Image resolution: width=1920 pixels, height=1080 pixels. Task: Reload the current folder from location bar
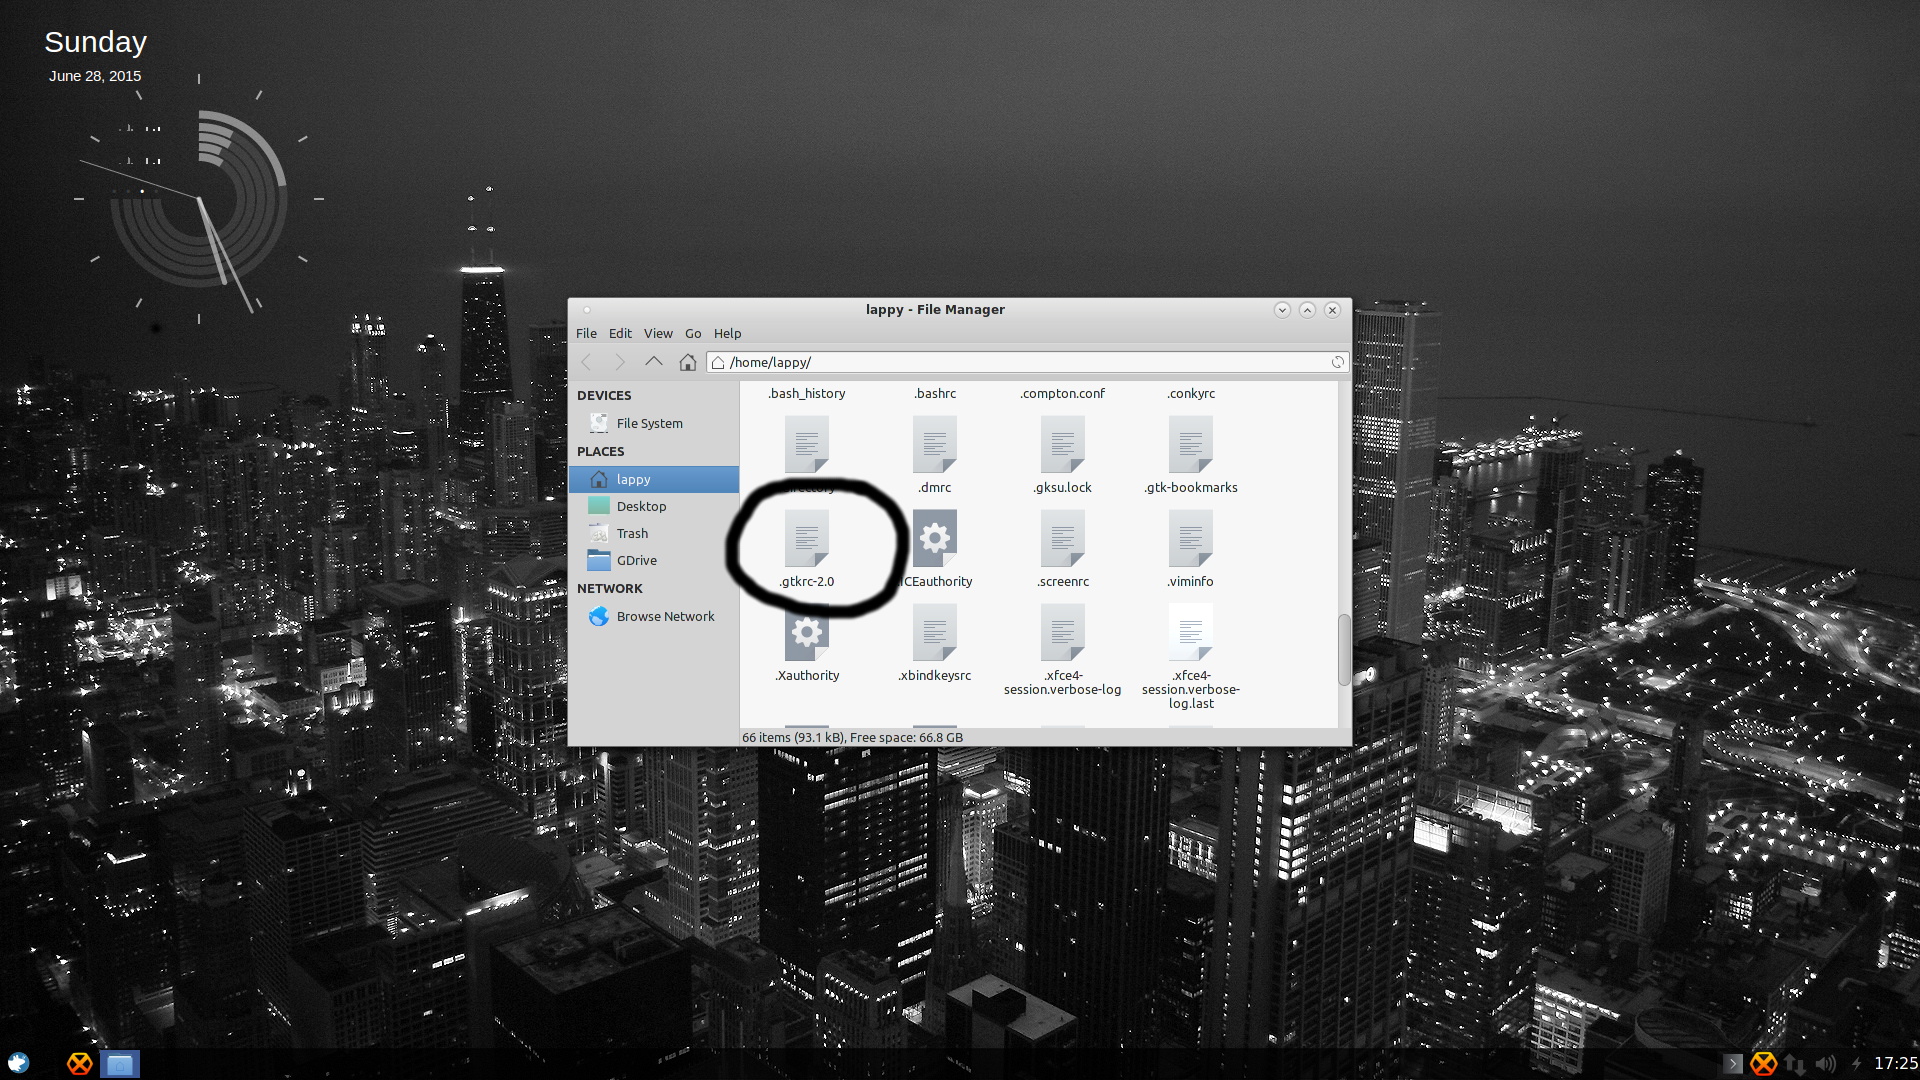pos(1337,362)
